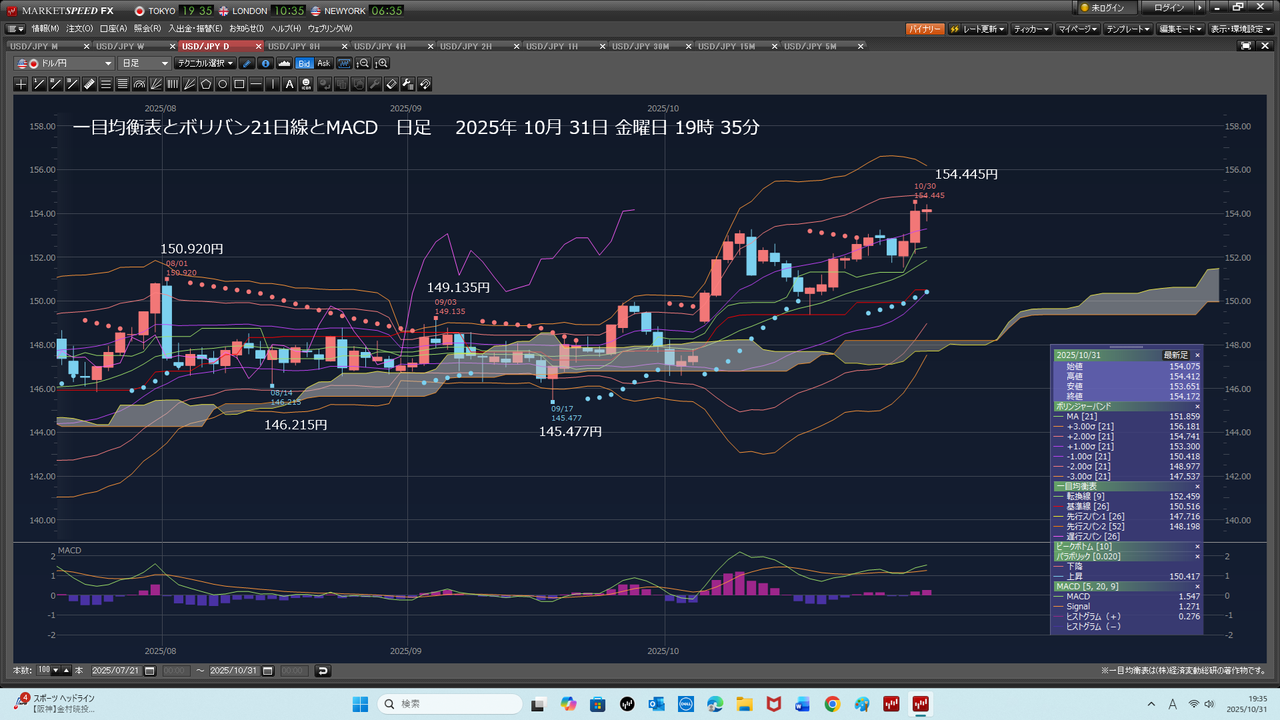Click the purple MACD line color swatch
1280x720 pixels.
(1060, 596)
